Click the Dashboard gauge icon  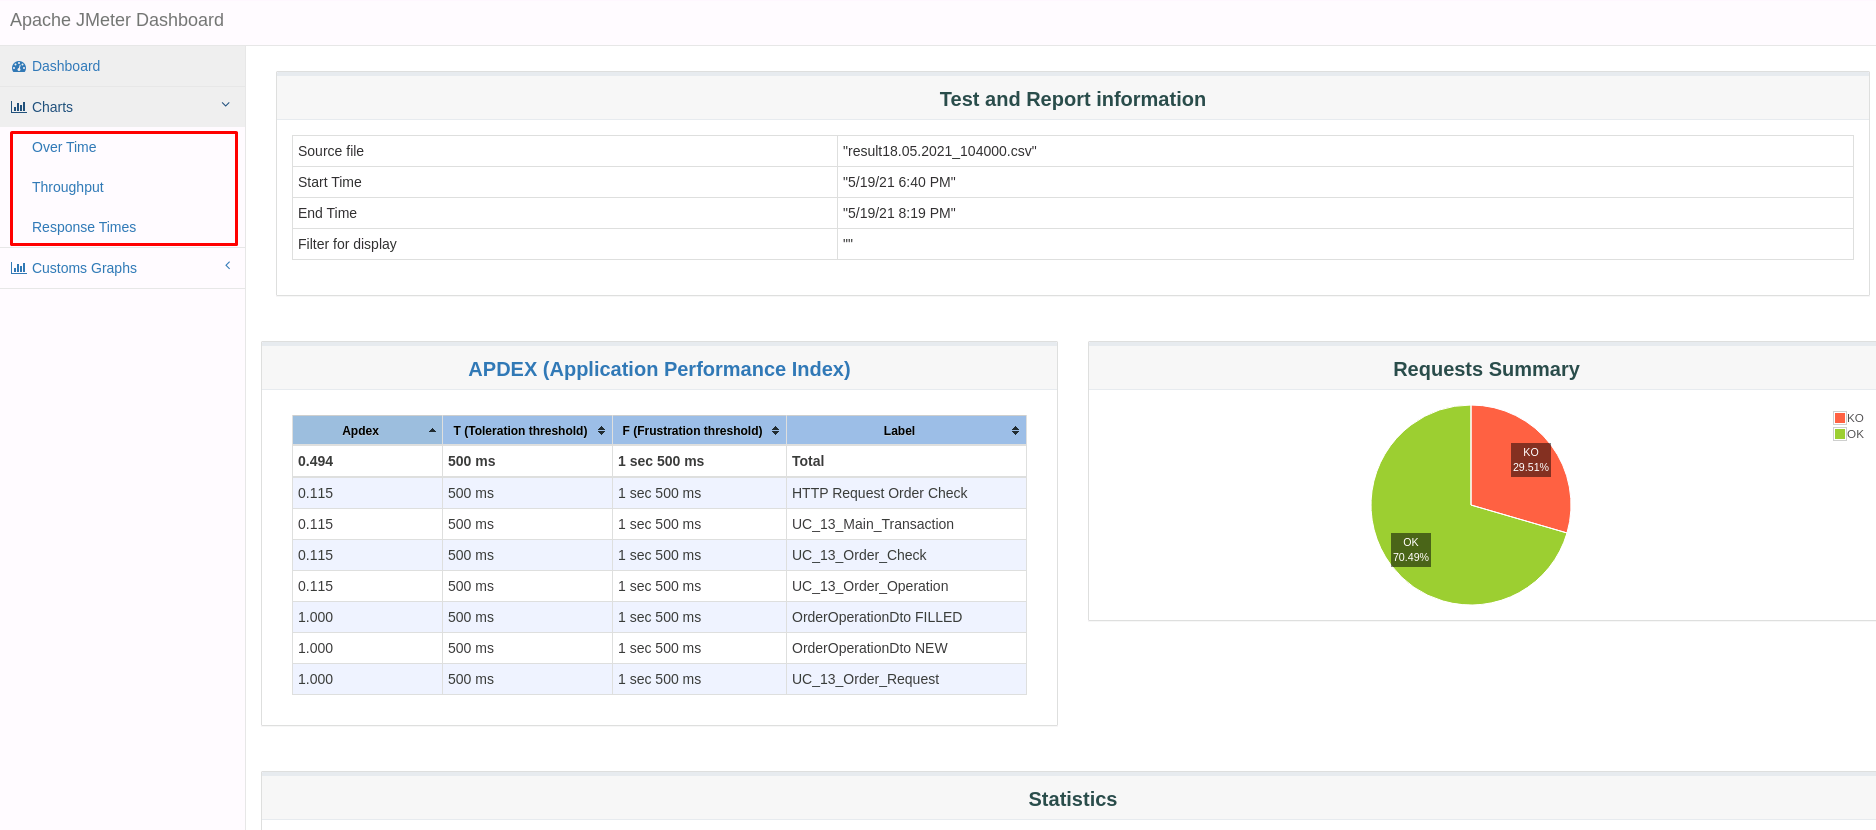(19, 67)
